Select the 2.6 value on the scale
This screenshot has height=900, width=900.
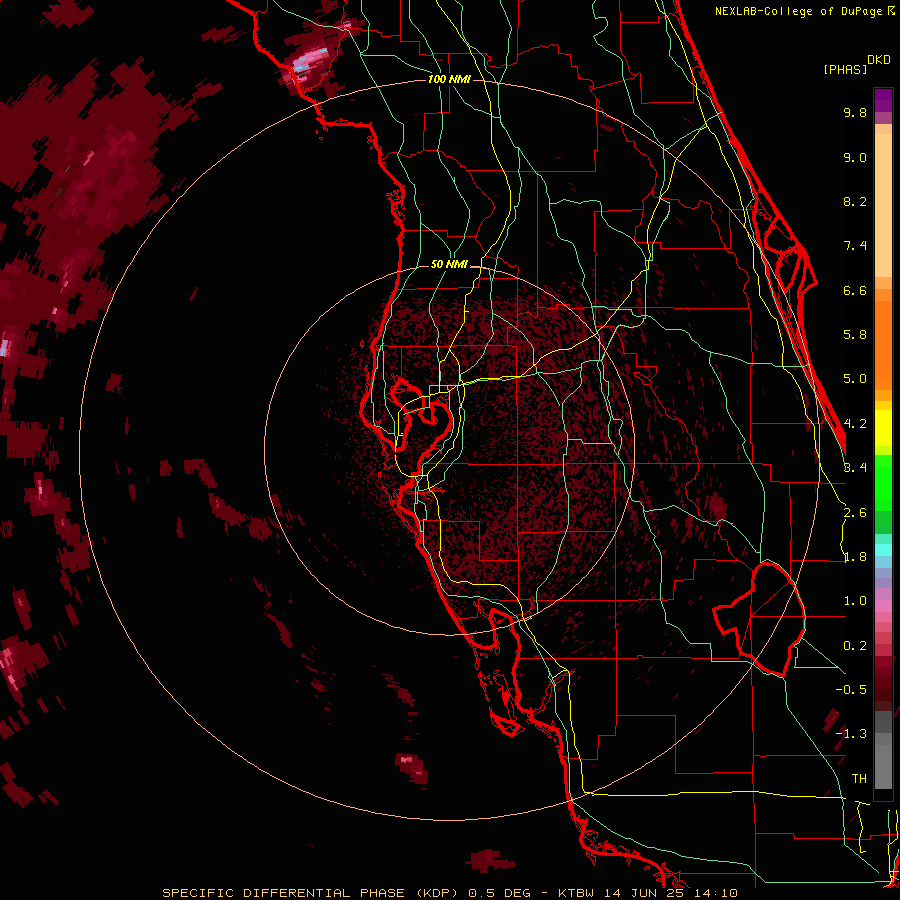click(x=855, y=513)
